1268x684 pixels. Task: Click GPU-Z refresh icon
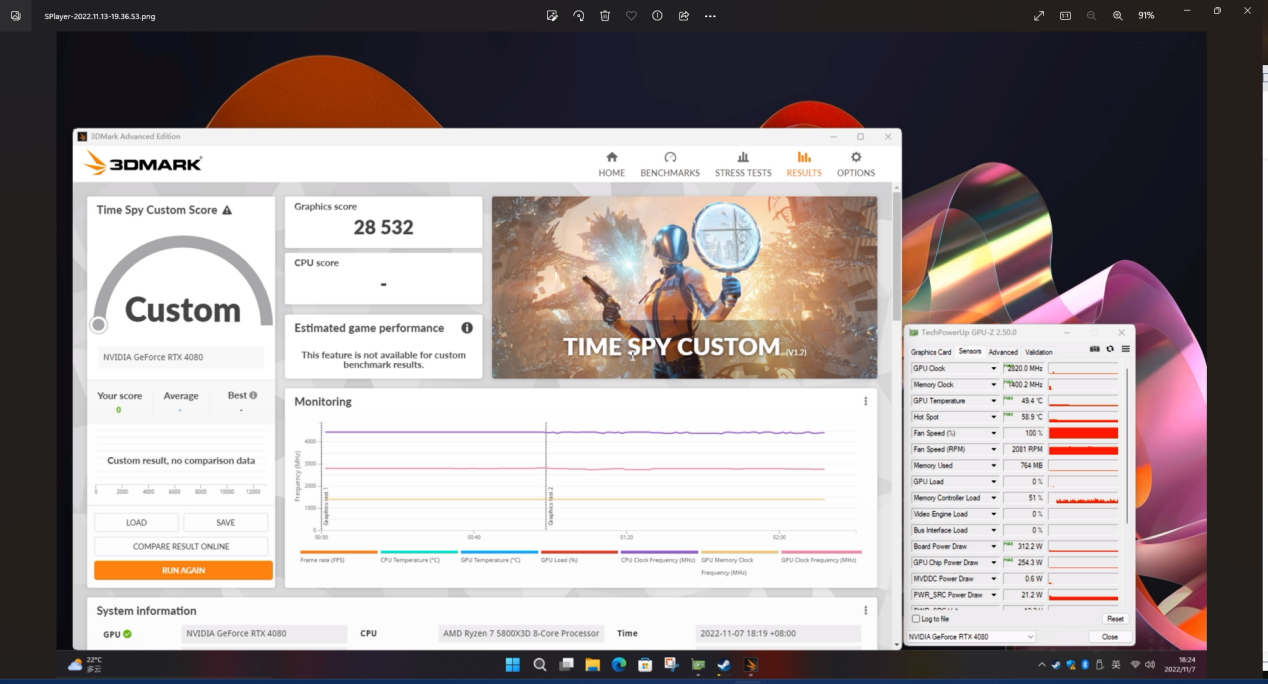1110,349
